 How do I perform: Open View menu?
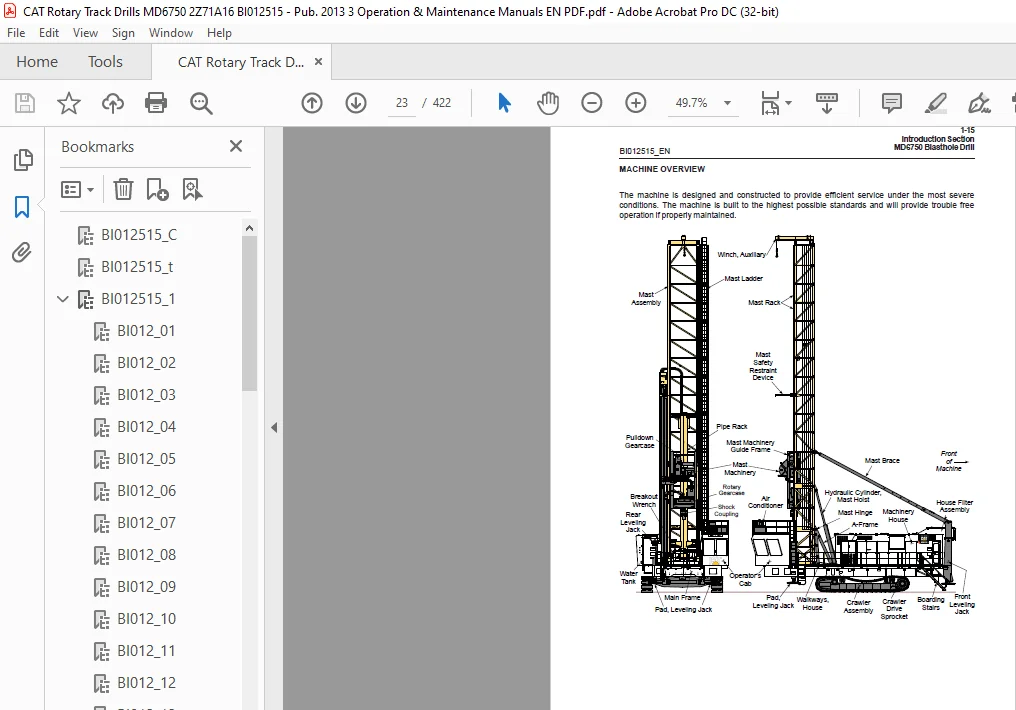coord(85,32)
